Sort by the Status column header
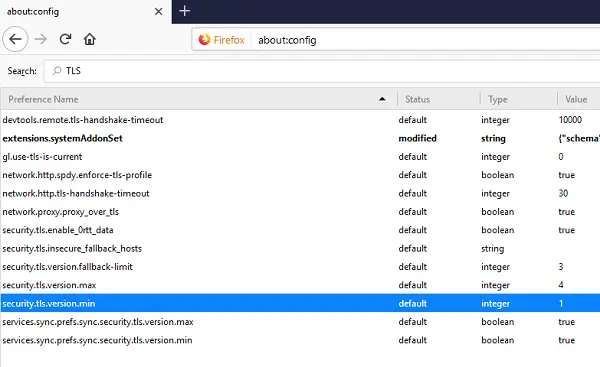The width and height of the screenshot is (600, 367). click(439, 99)
